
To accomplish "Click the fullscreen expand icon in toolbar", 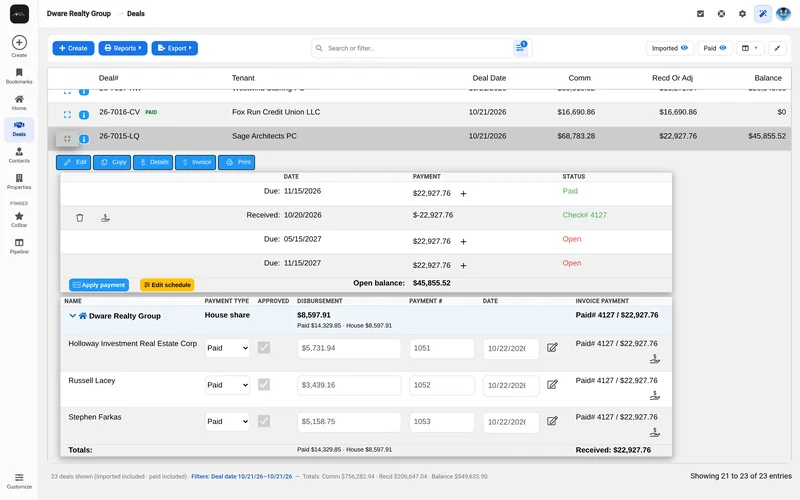I will (x=777, y=48).
